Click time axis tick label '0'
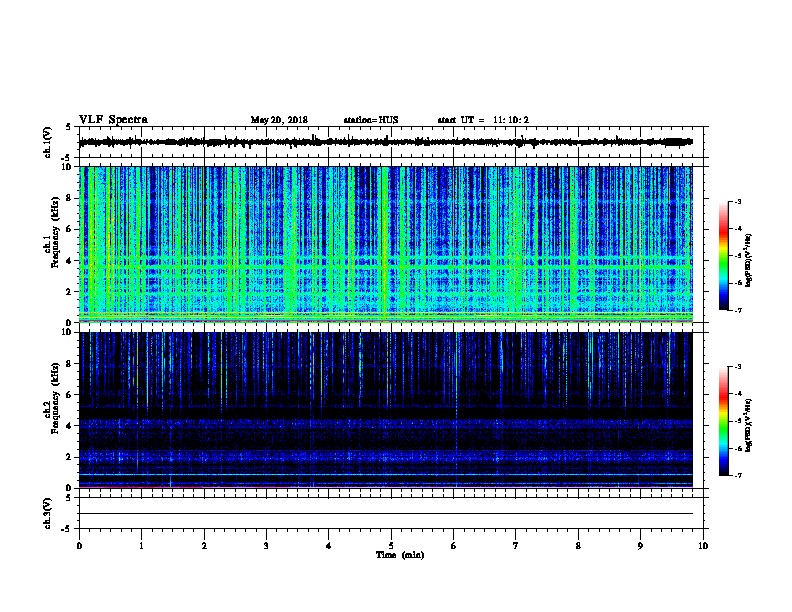This screenshot has width=792, height=612. pyautogui.click(x=79, y=546)
